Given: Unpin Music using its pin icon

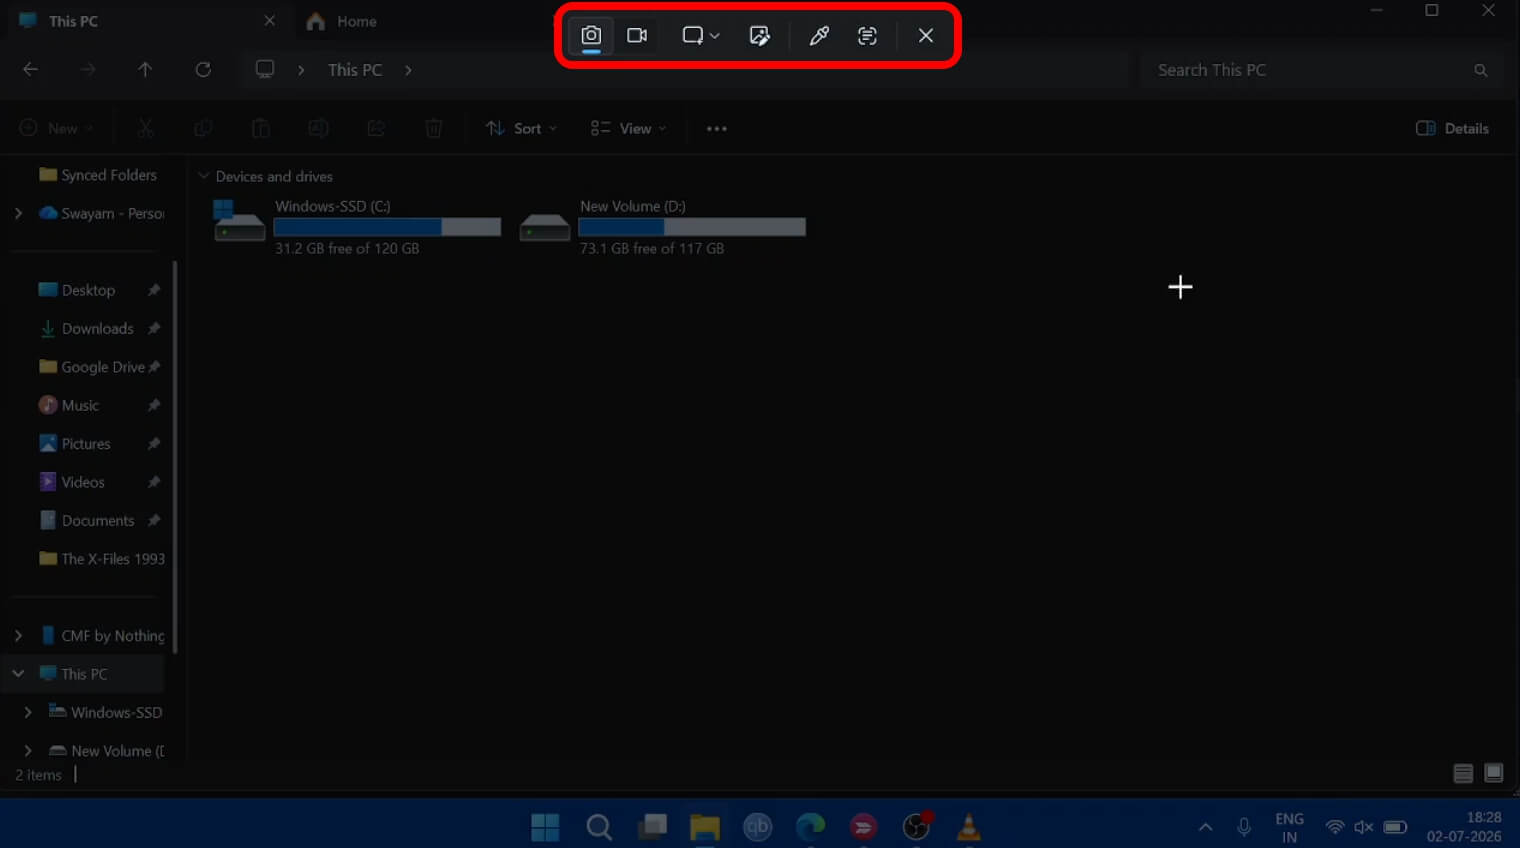Looking at the screenshot, I should 154,405.
